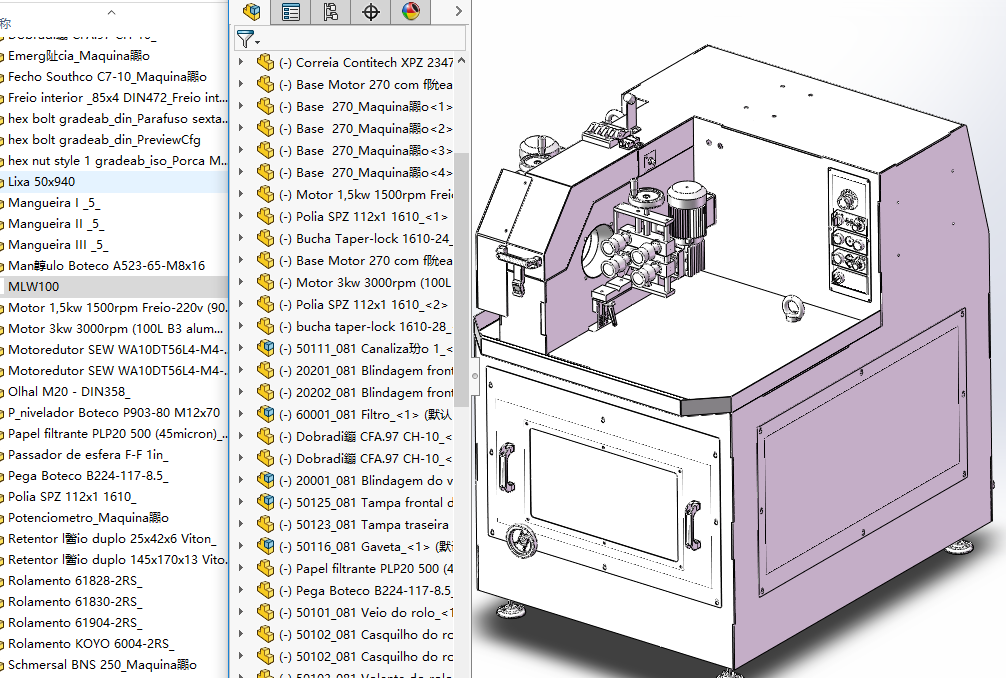This screenshot has height=678, width=1006.
Task: Select the MLW100 file in the list
Action: 33,287
